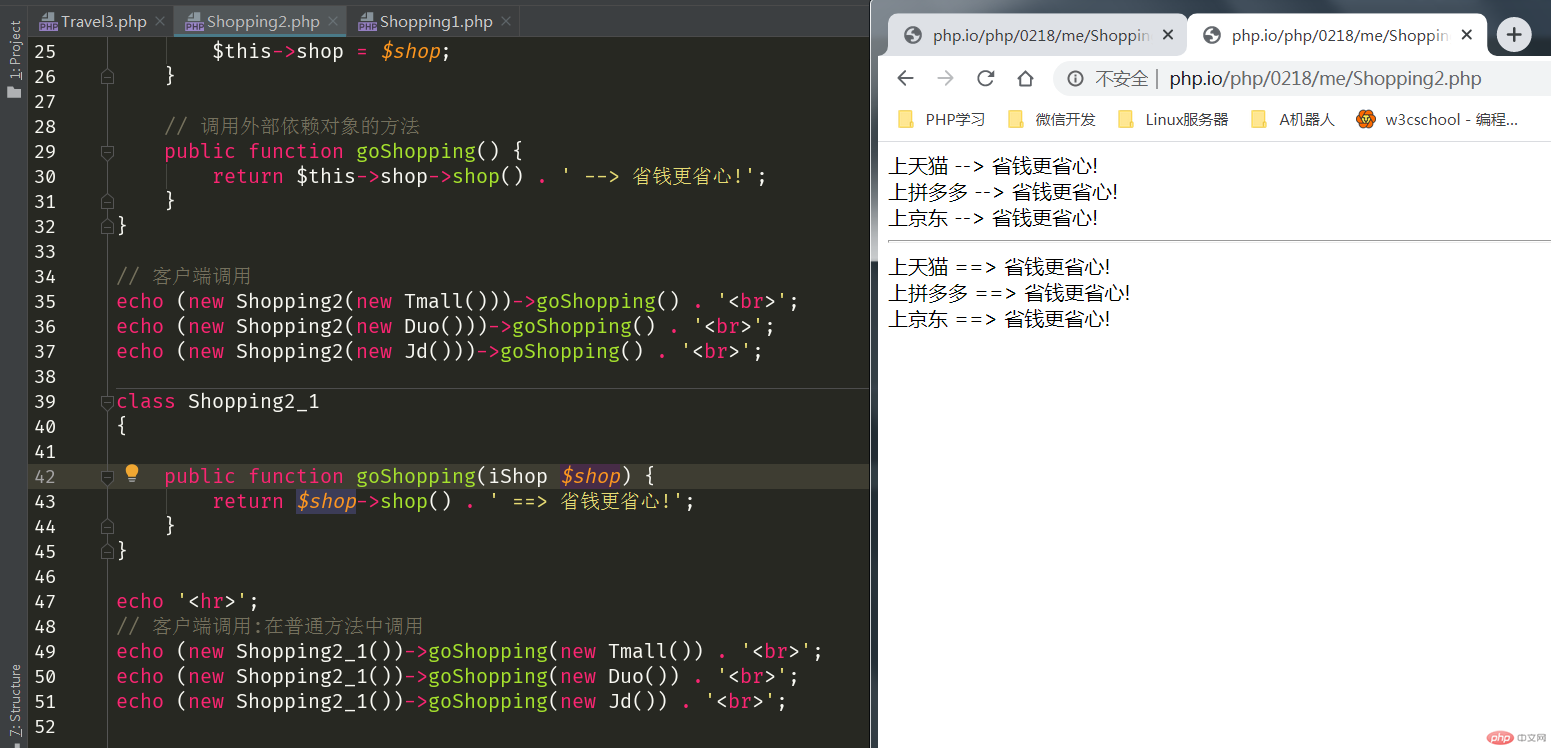The width and height of the screenshot is (1551, 748).
Task: Click "echo '<hr>';" on line 47
Action: tap(188, 601)
